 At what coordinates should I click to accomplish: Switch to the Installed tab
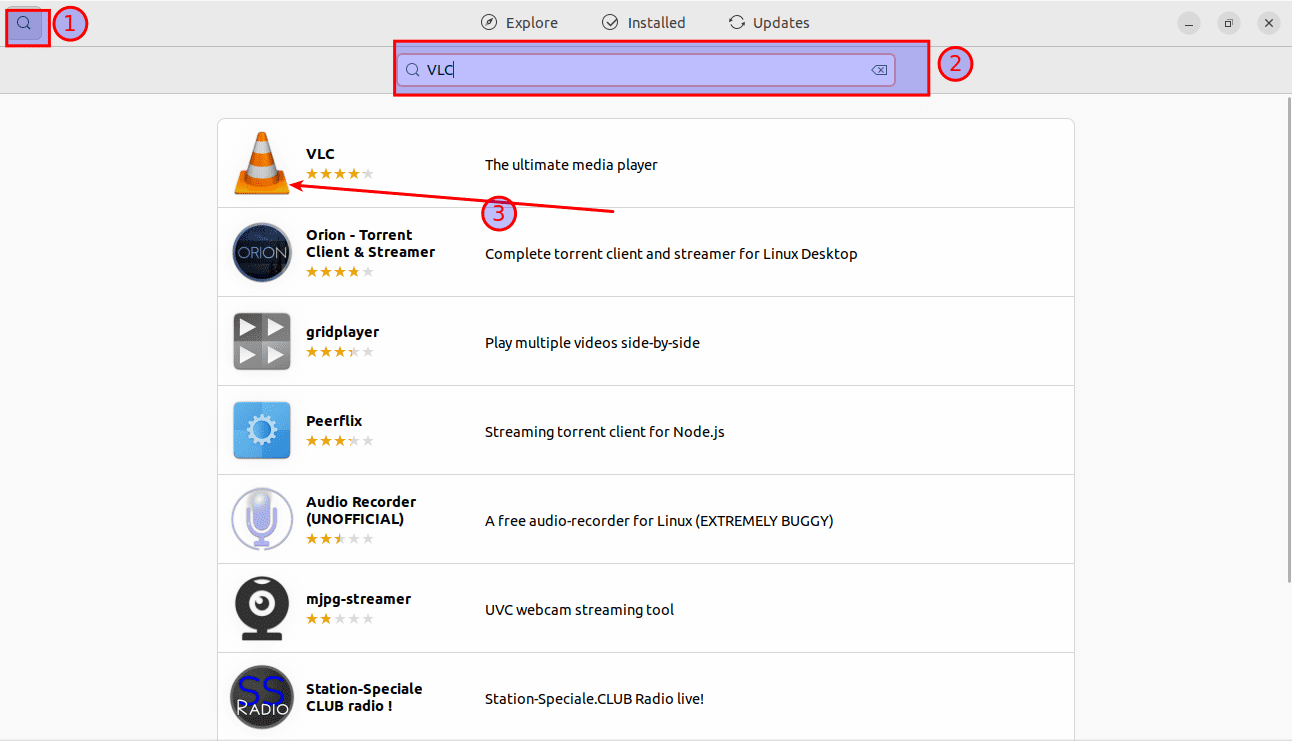point(643,23)
